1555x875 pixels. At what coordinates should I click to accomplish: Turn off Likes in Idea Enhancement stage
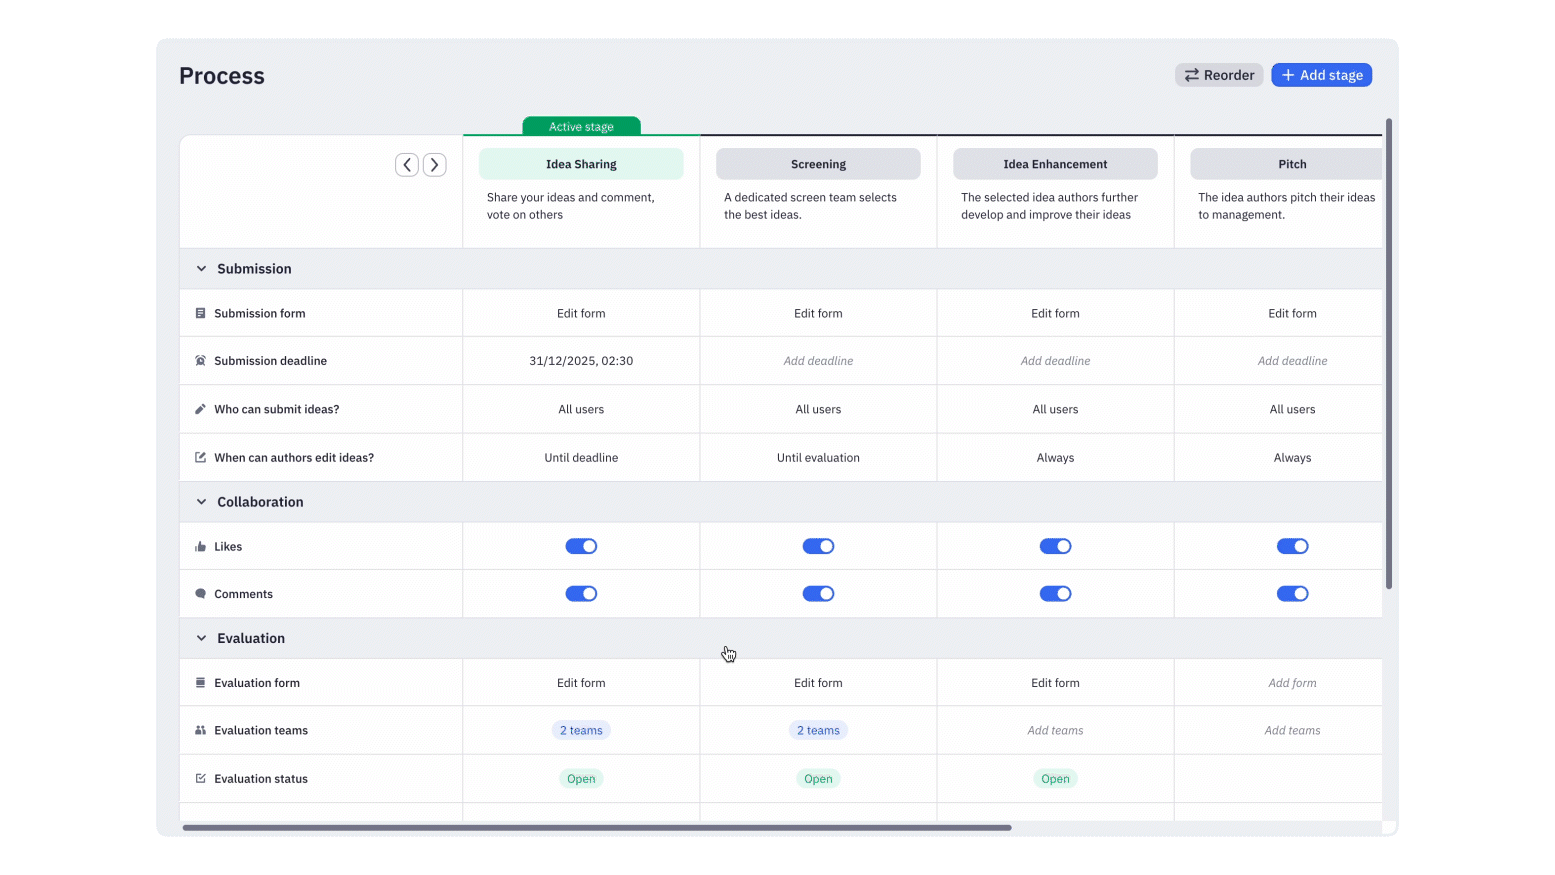click(x=1055, y=546)
